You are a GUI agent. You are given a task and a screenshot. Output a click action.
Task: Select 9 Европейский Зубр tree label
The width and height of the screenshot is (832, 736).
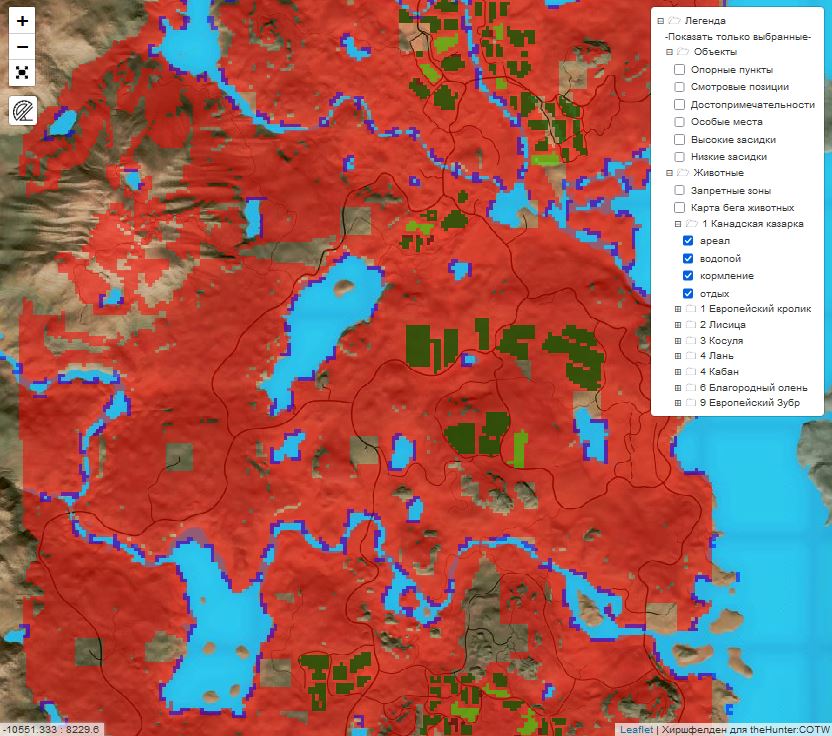(750, 403)
